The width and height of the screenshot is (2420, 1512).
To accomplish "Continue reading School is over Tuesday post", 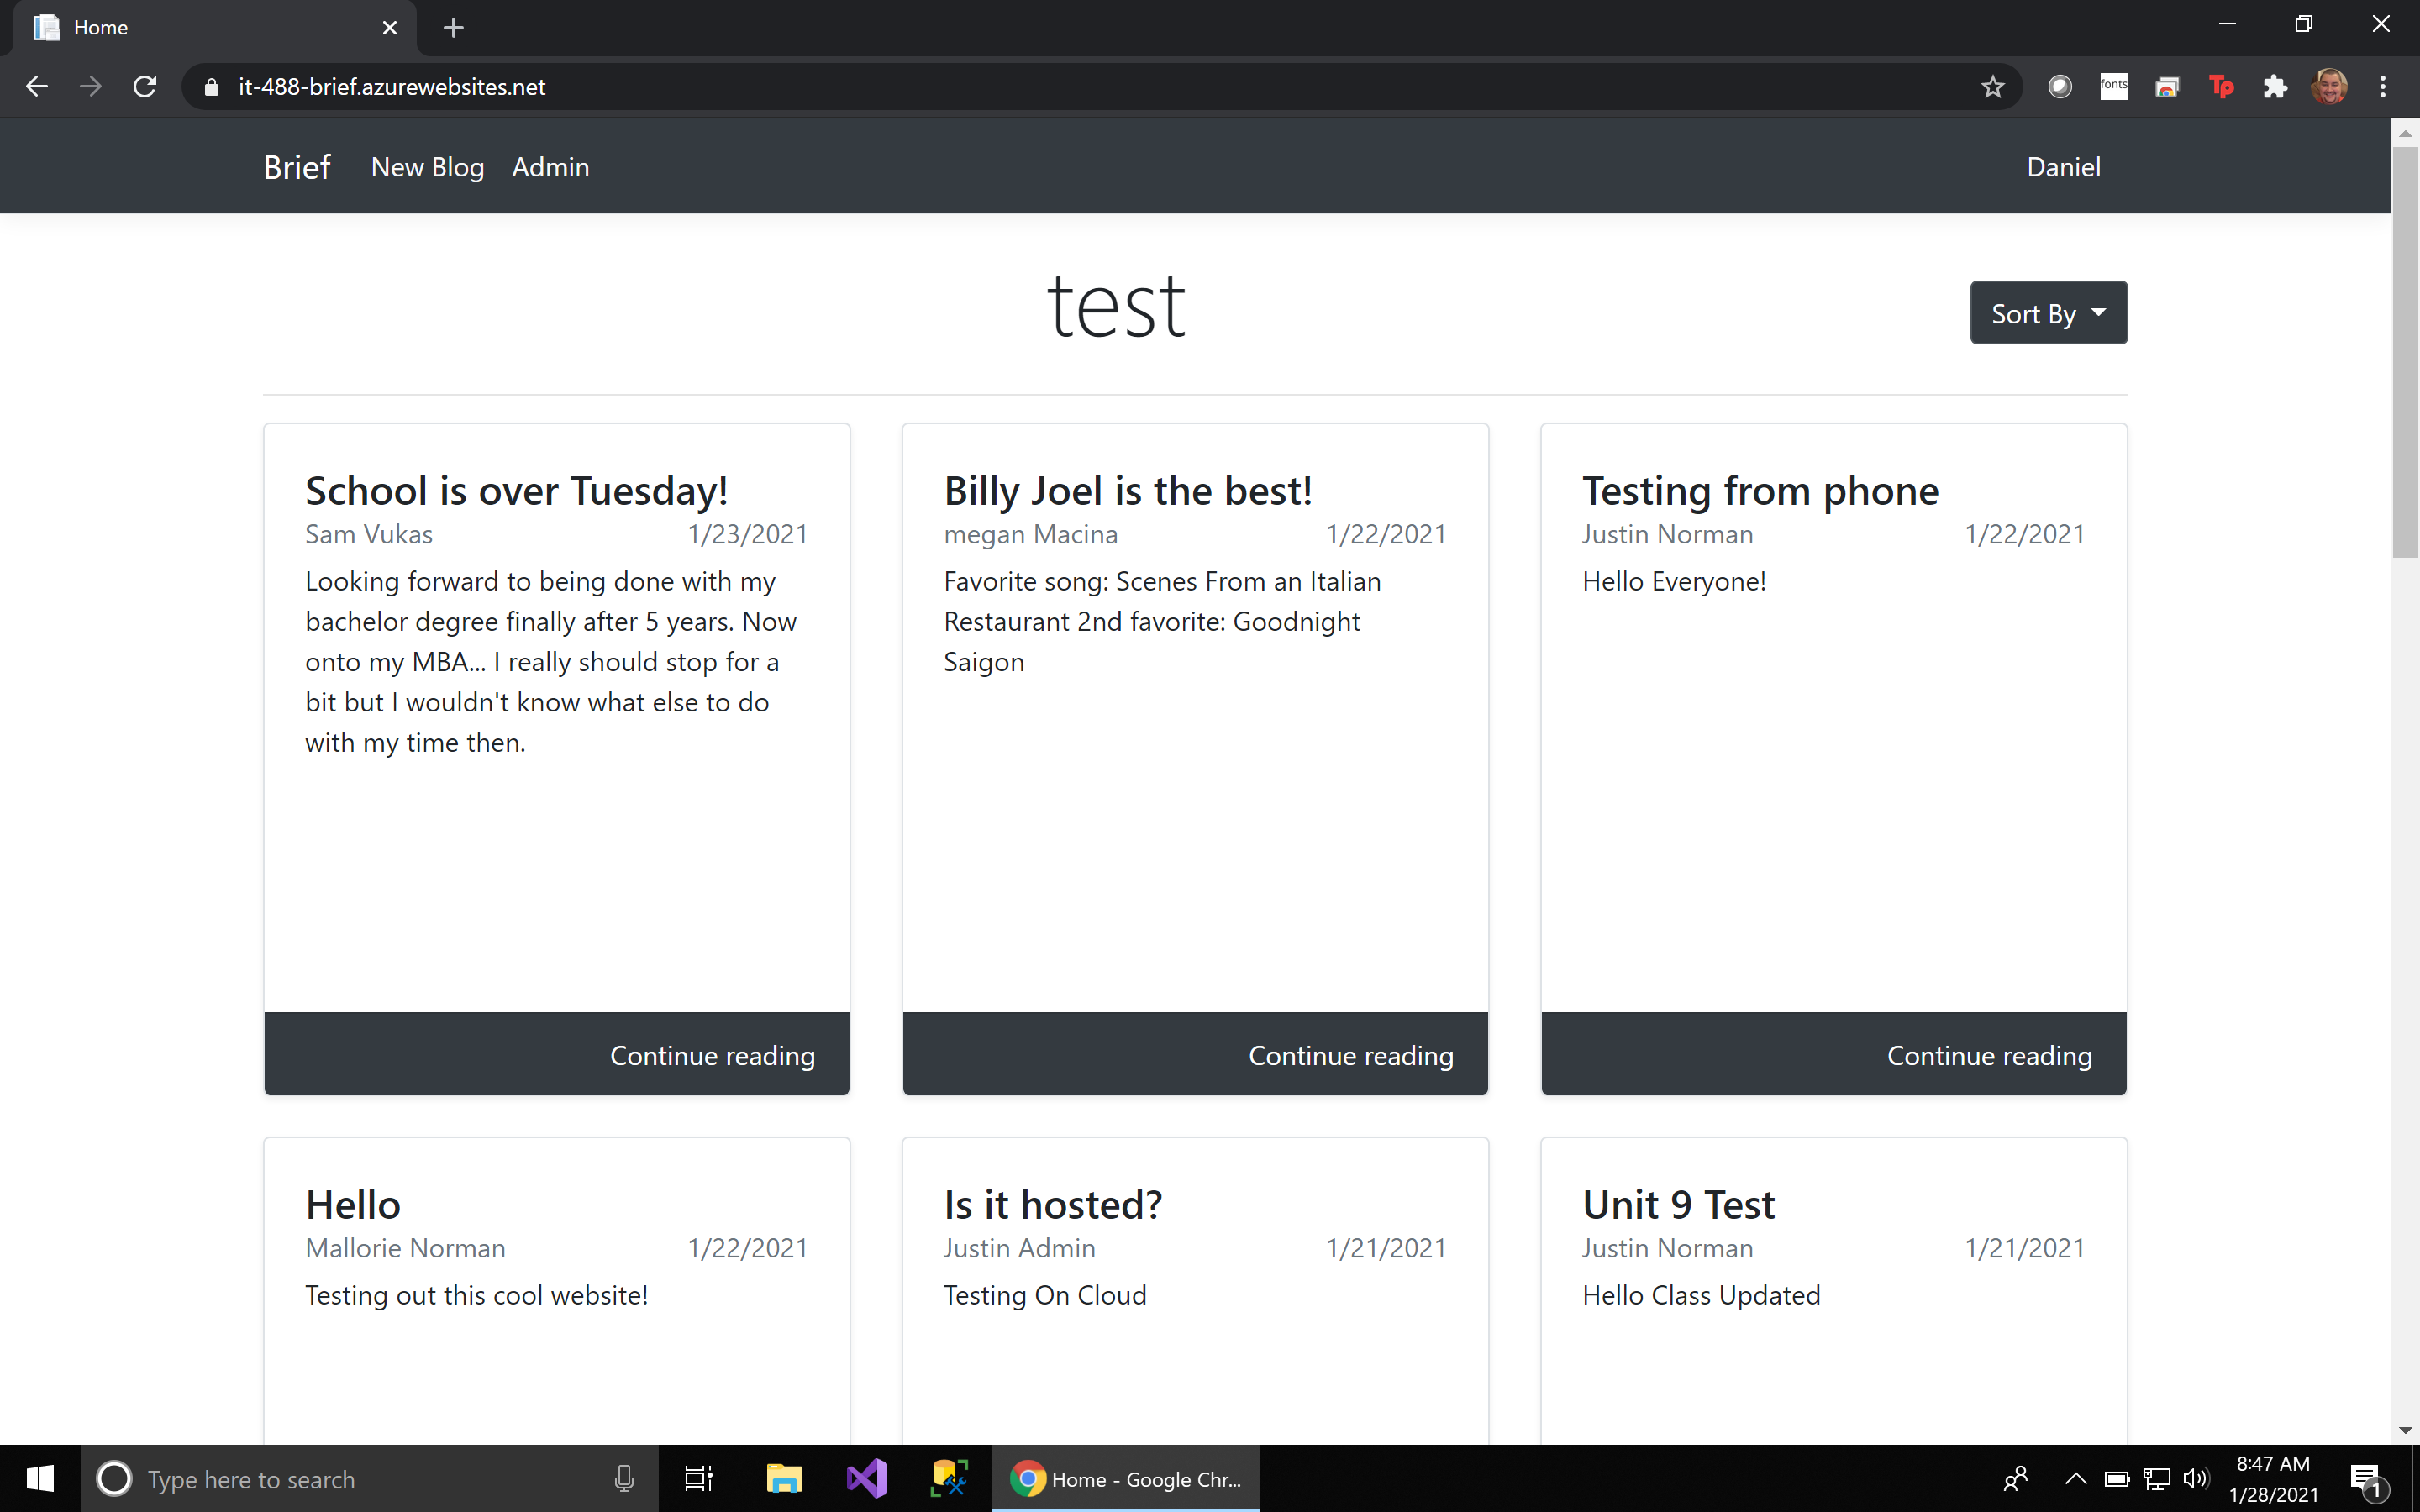I will [712, 1055].
